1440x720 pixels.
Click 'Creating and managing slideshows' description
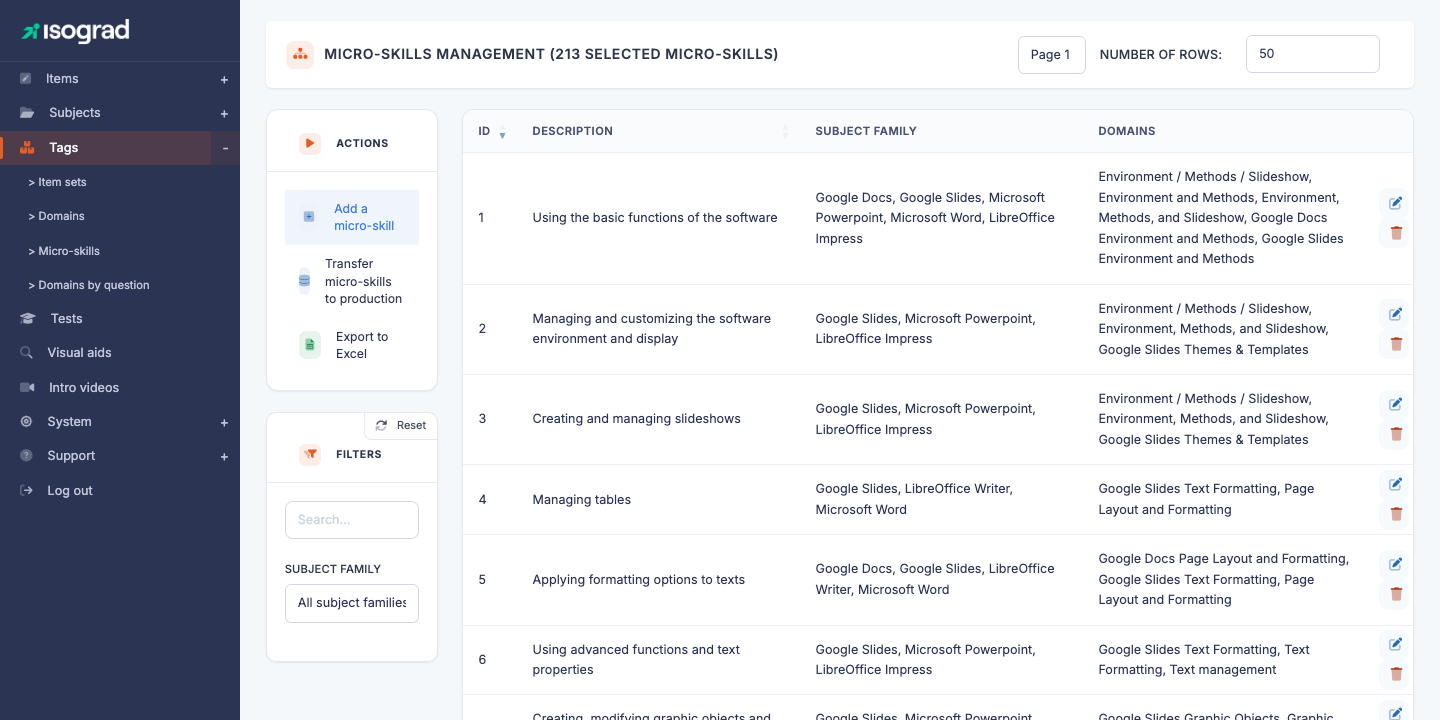point(637,418)
